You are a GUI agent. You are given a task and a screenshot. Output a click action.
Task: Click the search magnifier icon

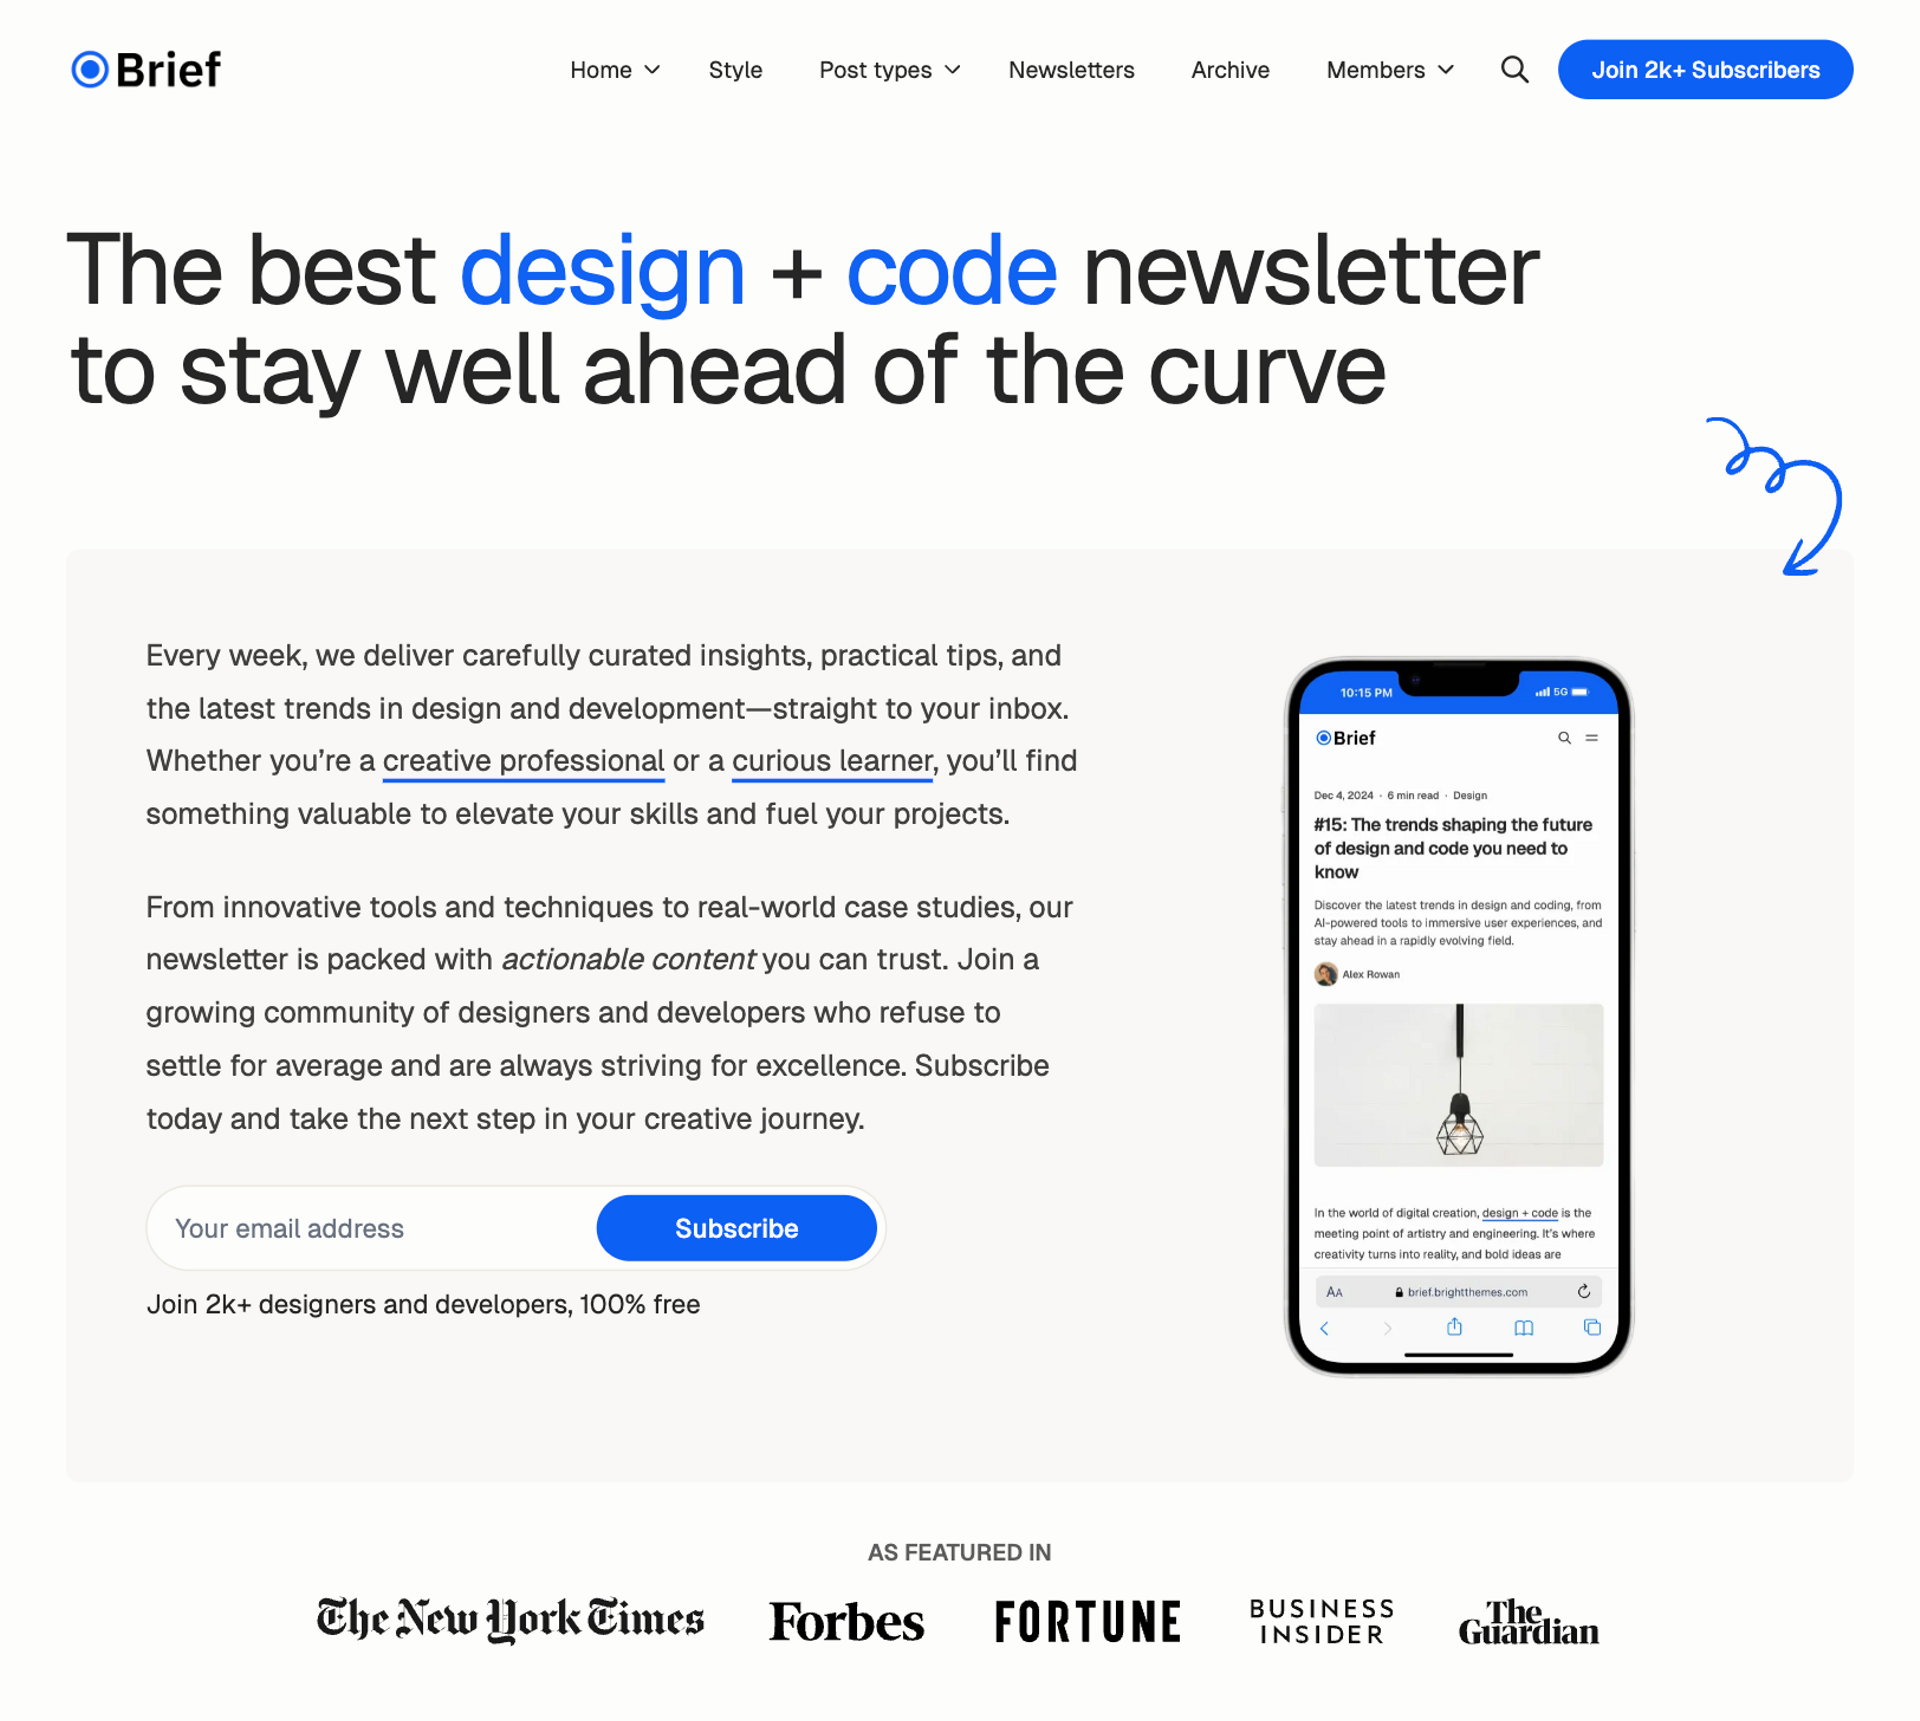pyautogui.click(x=1513, y=68)
